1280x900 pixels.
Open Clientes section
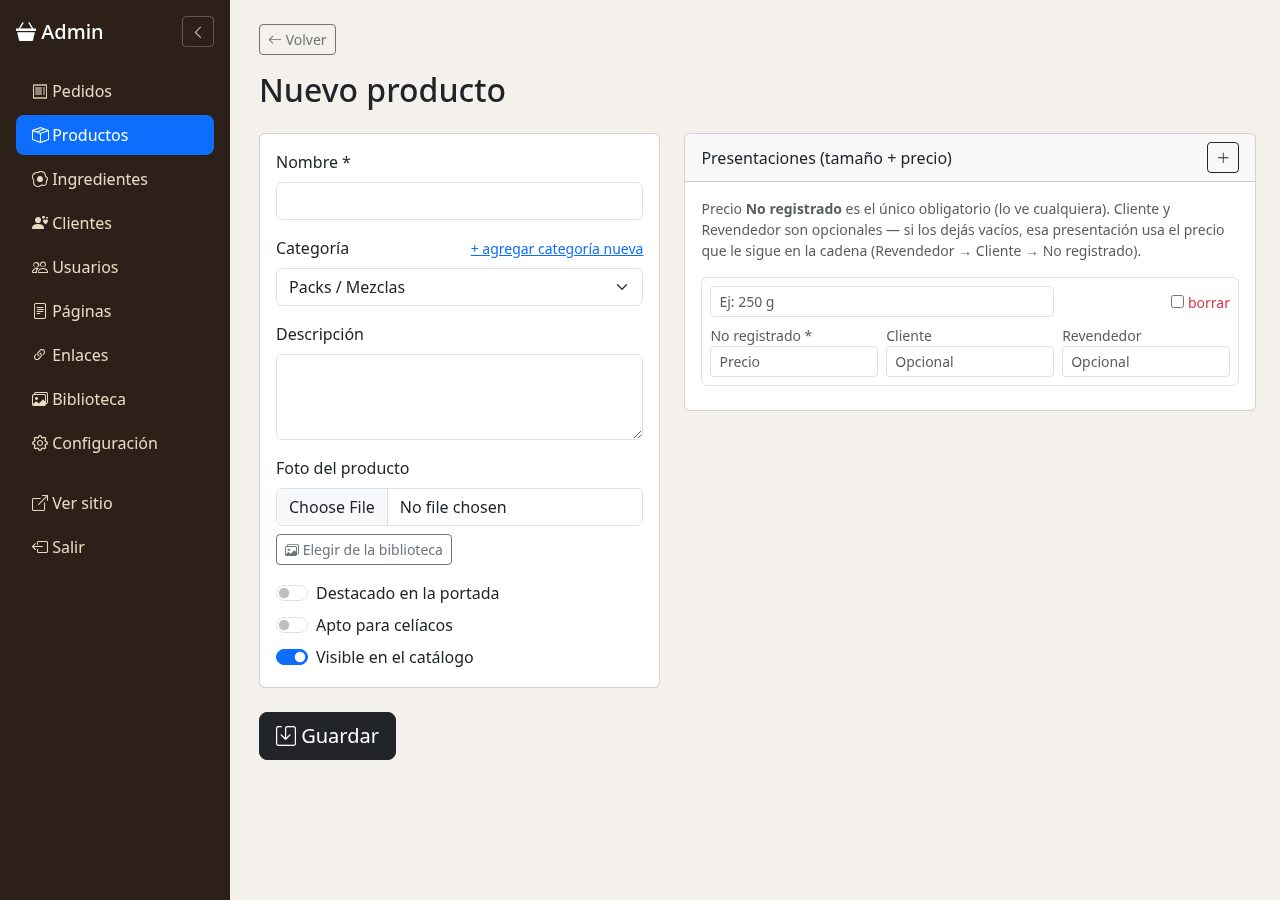pyautogui.click(x=115, y=223)
